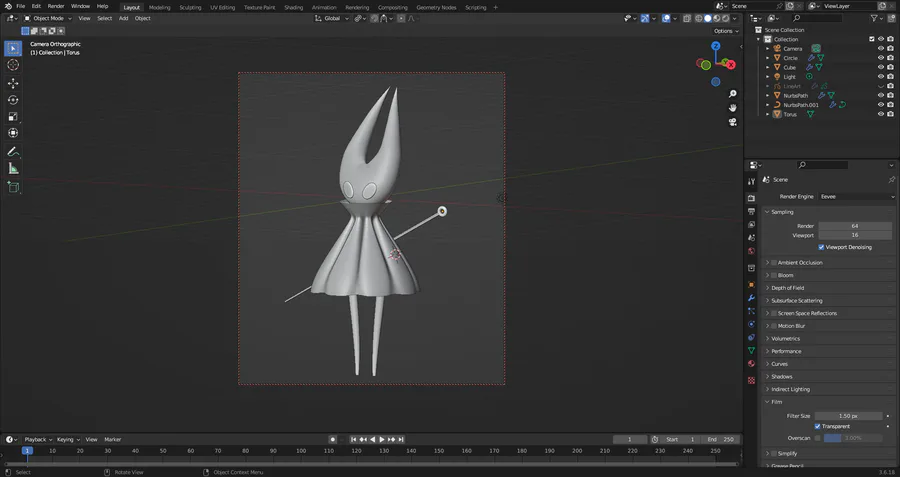Select the Rotate tool
Viewport: 900px width, 477px height.
pyautogui.click(x=13, y=100)
